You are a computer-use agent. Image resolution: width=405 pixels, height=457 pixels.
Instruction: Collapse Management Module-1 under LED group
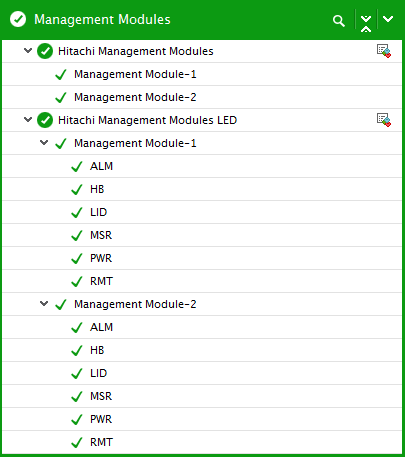pyautogui.click(x=44, y=143)
